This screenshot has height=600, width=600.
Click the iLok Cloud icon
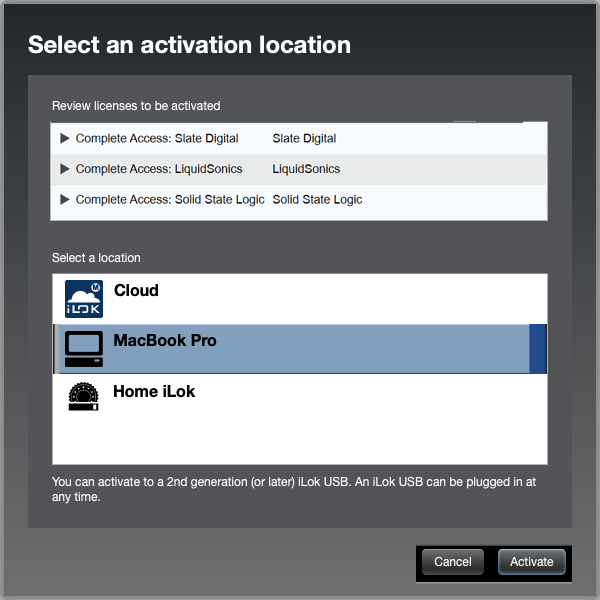(x=84, y=299)
